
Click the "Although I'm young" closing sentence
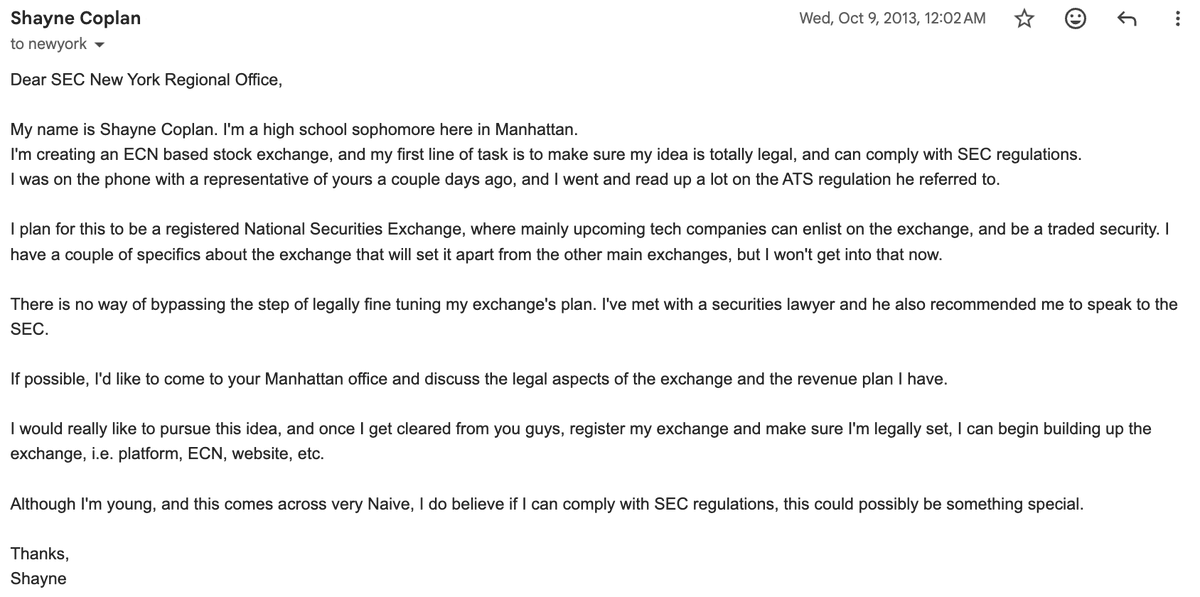click(x=547, y=504)
